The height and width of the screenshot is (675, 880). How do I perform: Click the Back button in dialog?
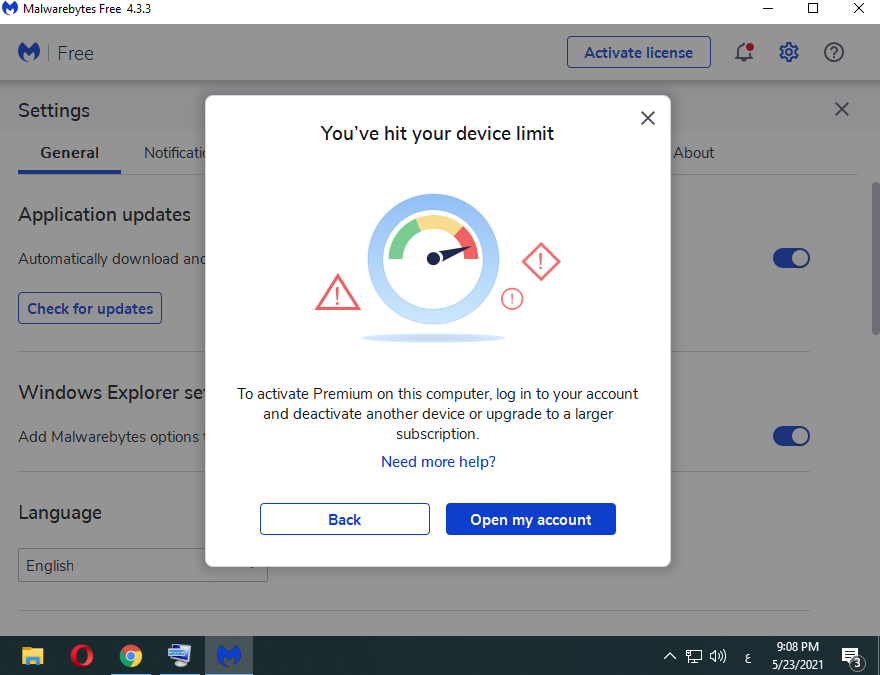click(345, 519)
